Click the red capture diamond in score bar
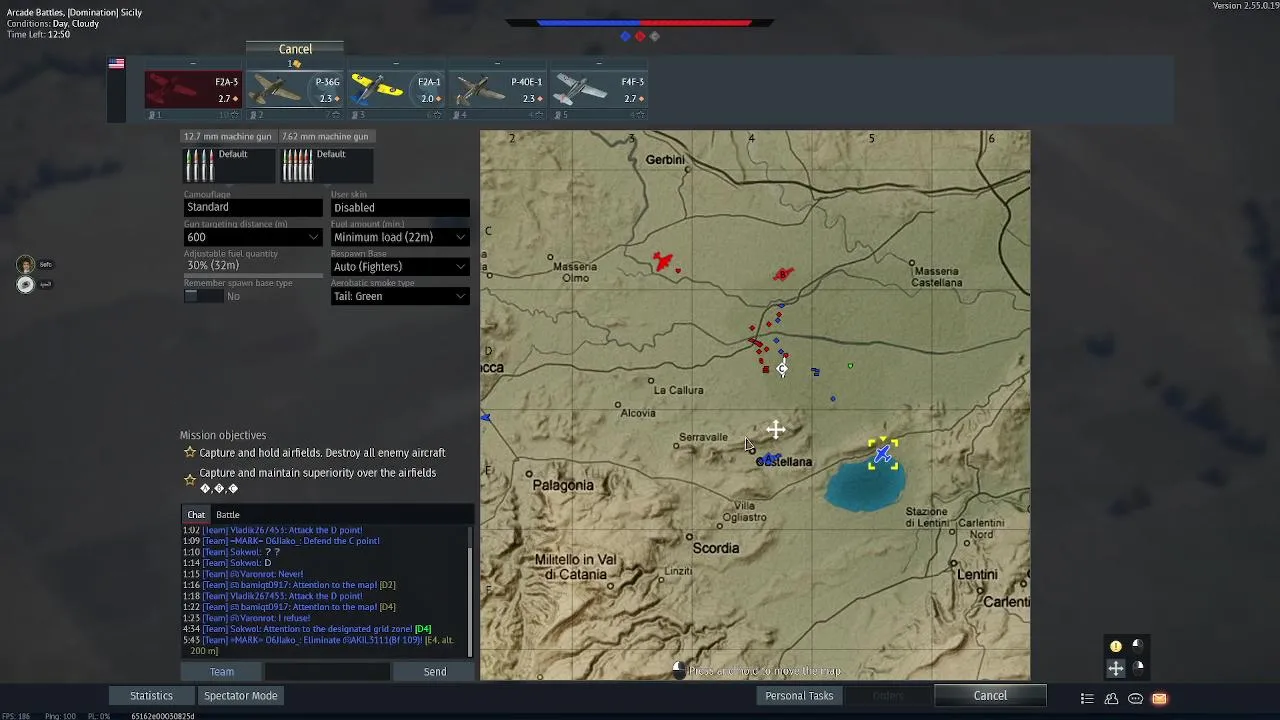 coord(640,36)
